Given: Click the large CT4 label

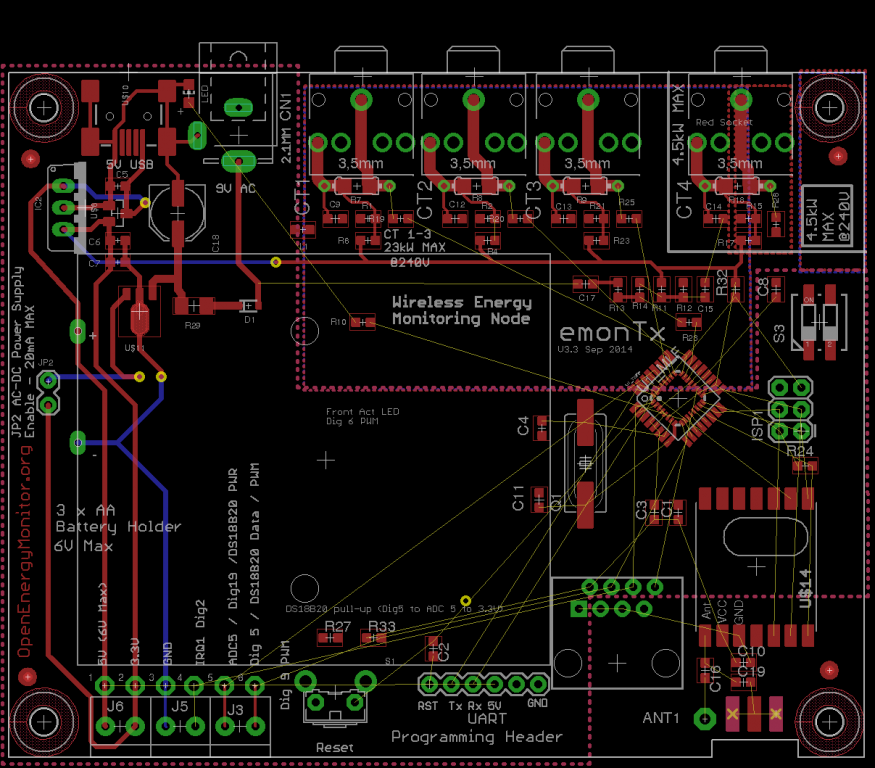Looking at the screenshot, I should (684, 199).
